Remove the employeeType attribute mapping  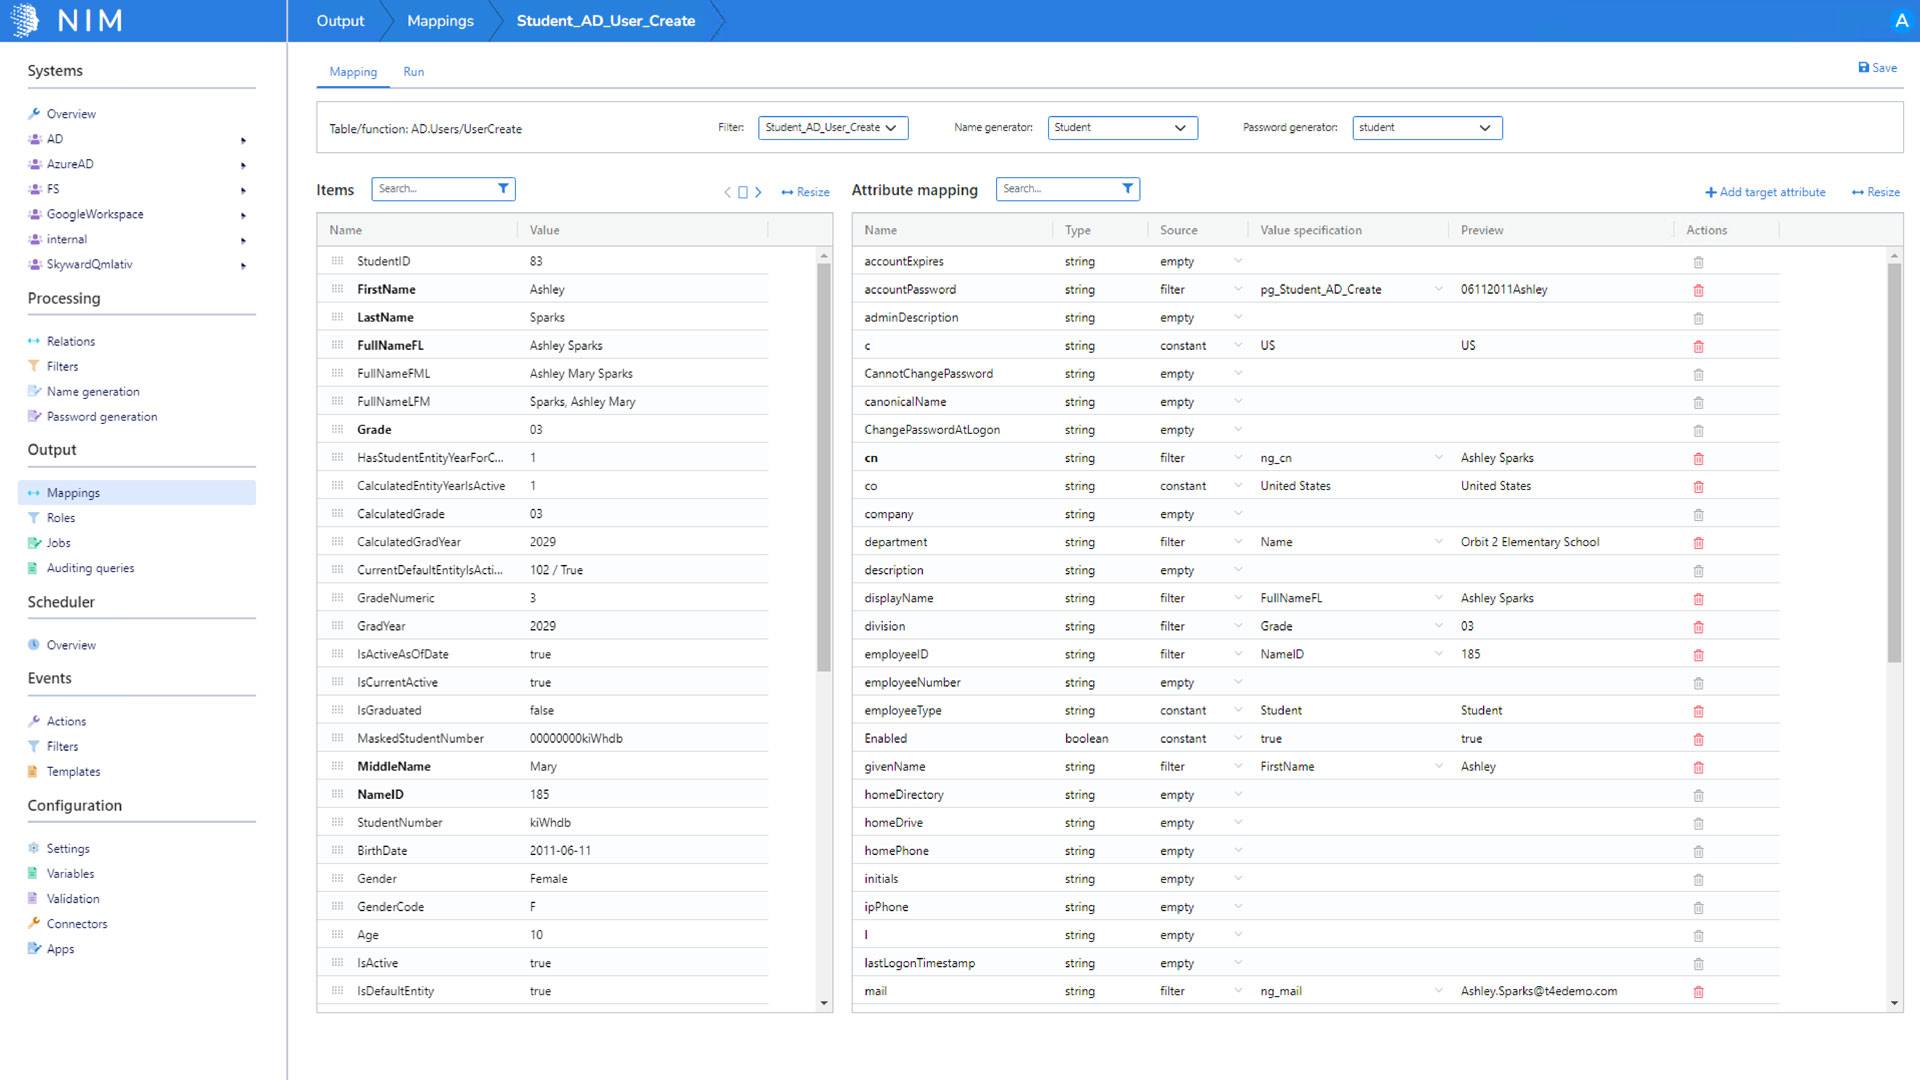pos(1698,711)
